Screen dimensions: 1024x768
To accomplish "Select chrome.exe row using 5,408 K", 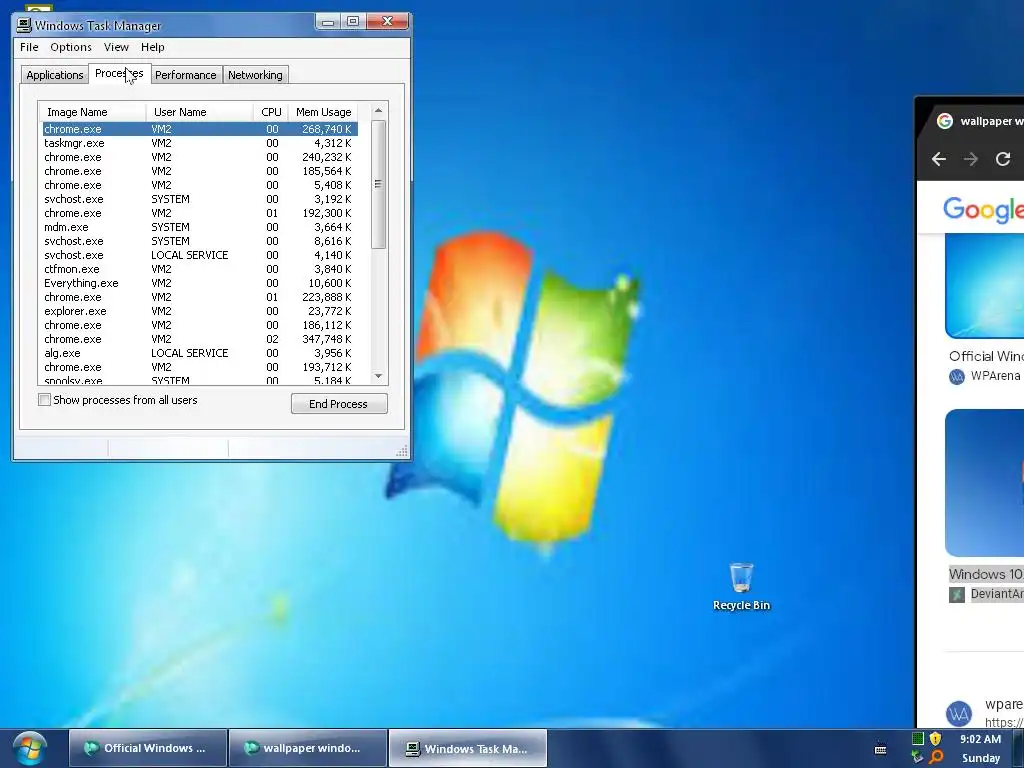I will point(200,185).
